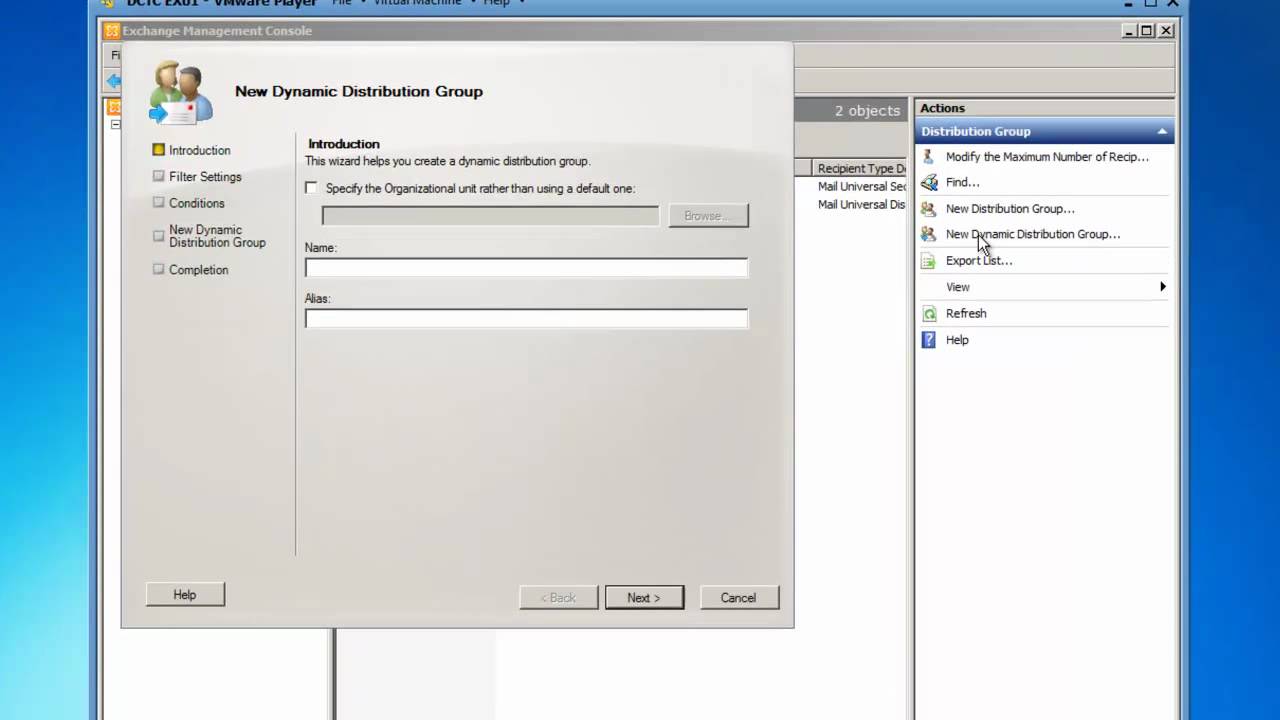Click the wizard's Help button

pos(185,594)
